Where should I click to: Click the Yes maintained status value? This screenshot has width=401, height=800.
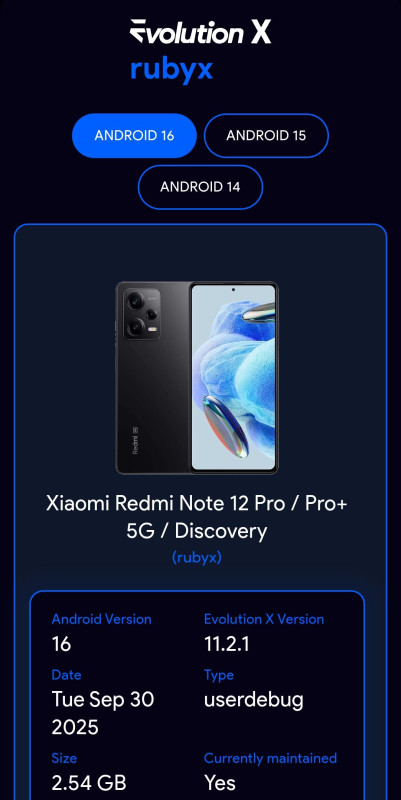tap(220, 782)
